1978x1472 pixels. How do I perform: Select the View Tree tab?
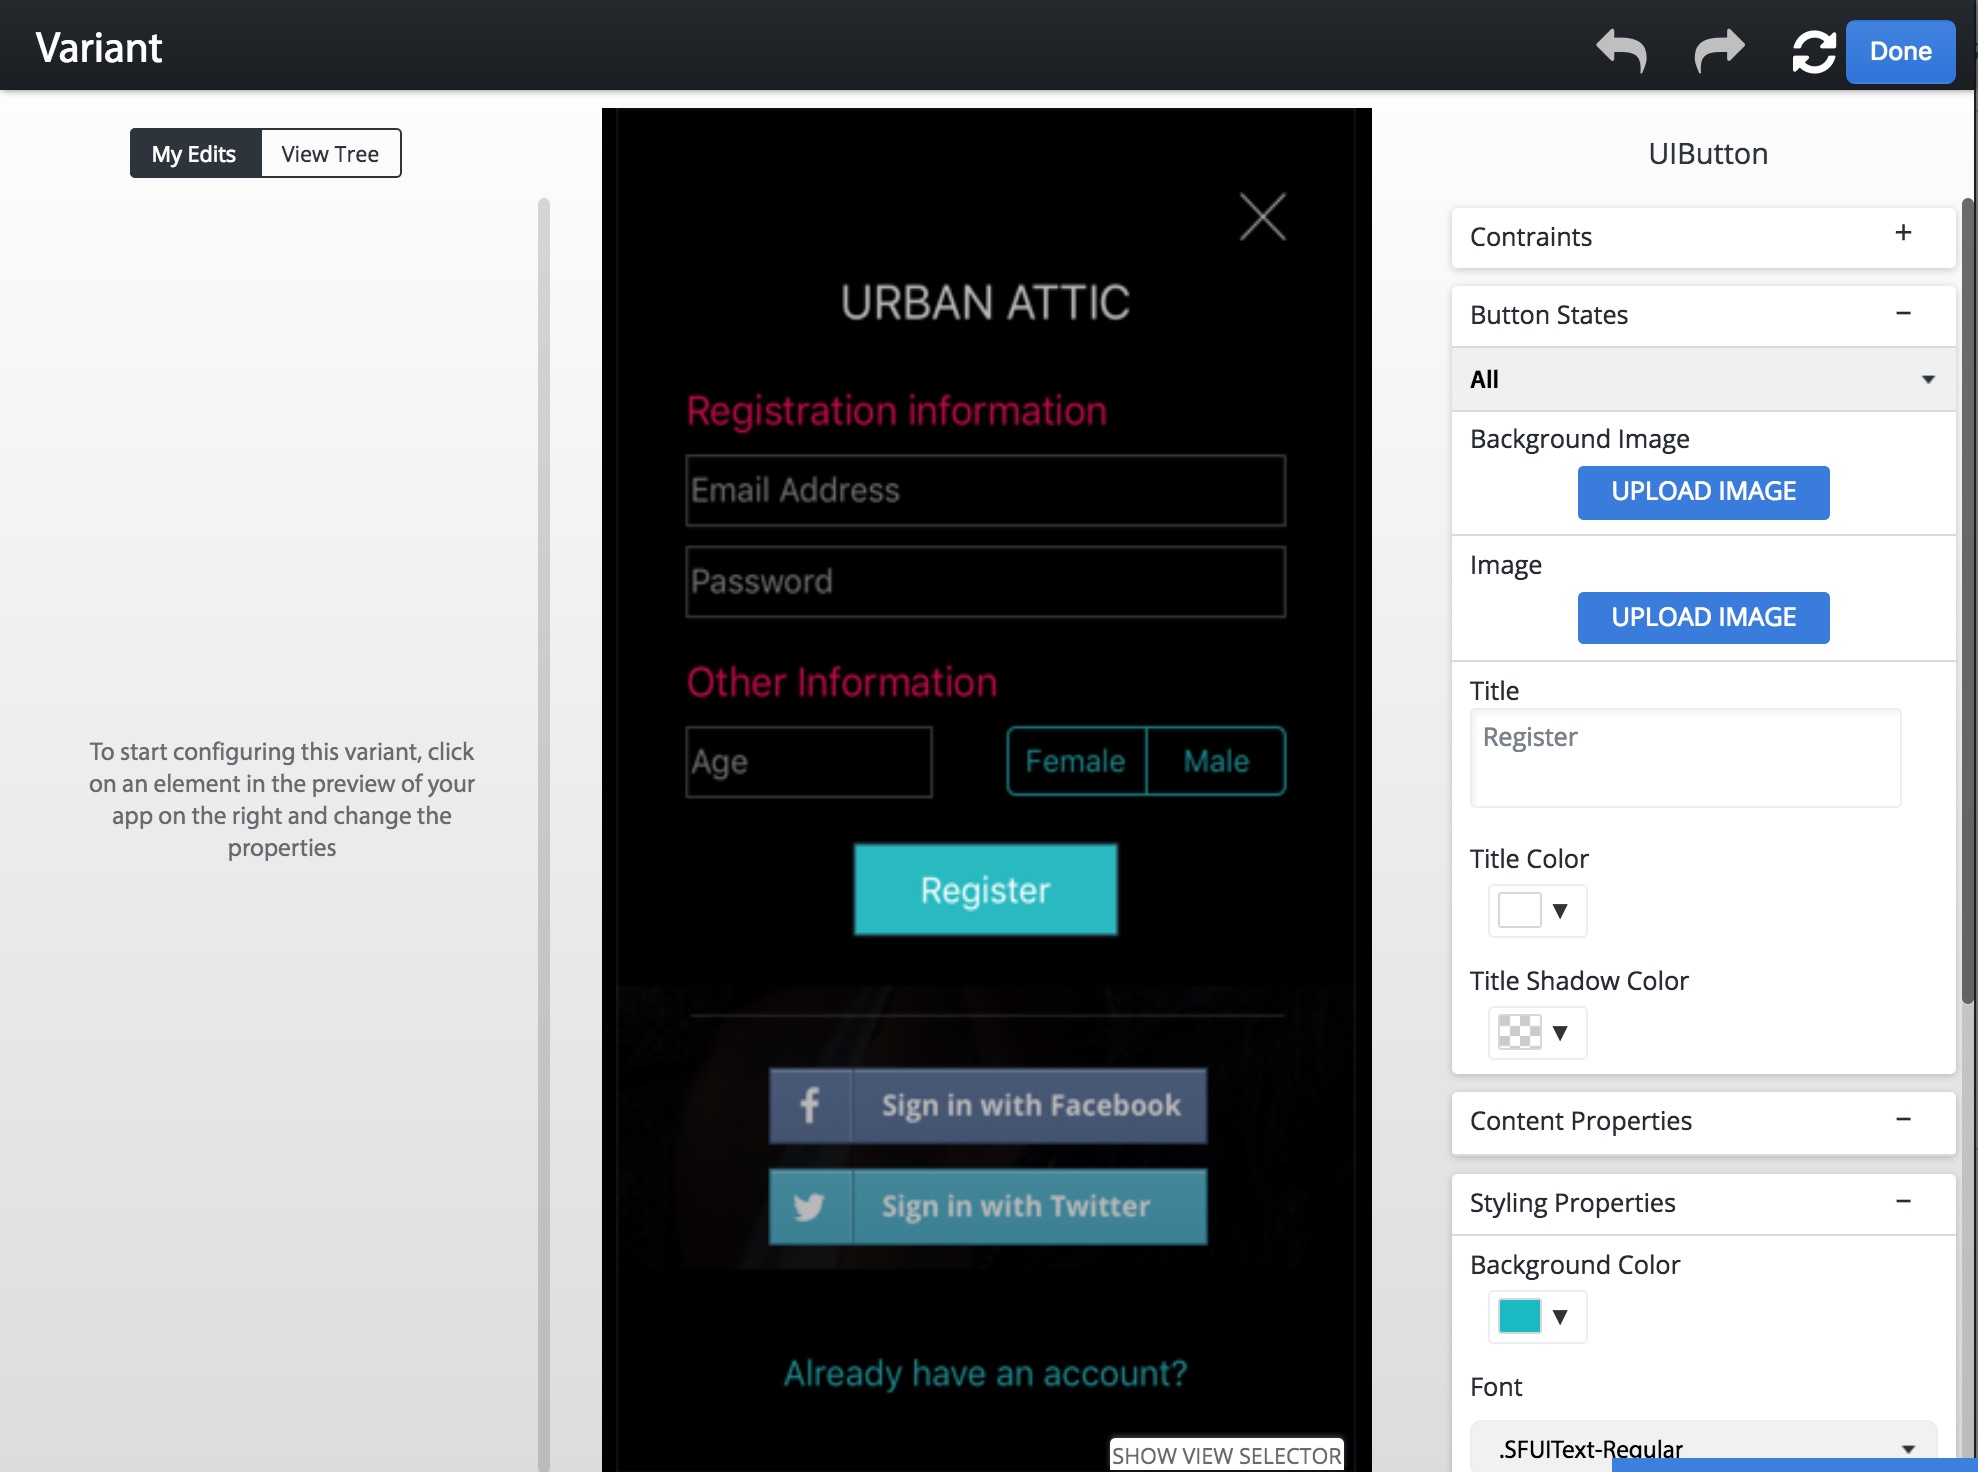coord(329,152)
